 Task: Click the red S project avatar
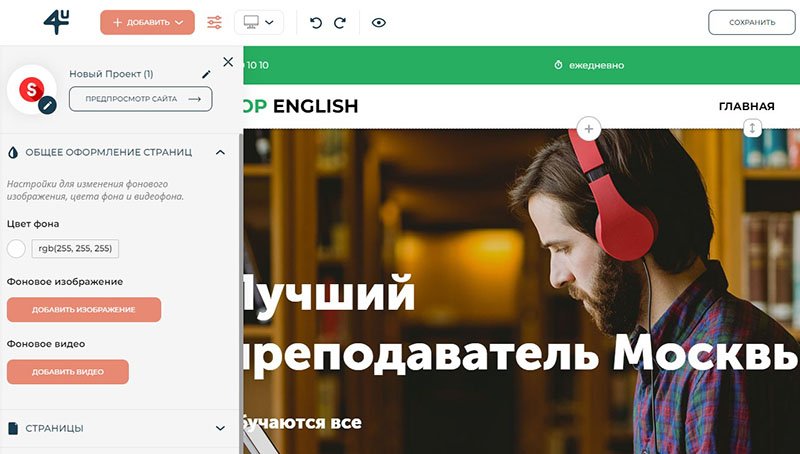point(31,90)
